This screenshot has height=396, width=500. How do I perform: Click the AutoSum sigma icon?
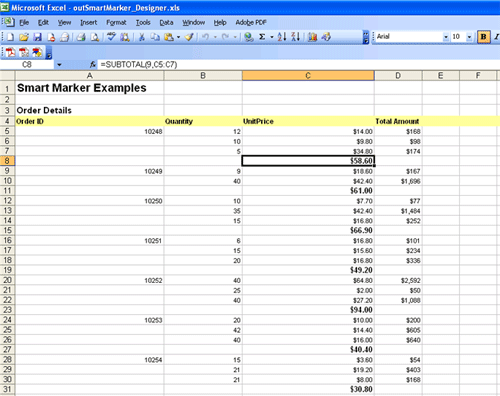[262, 37]
